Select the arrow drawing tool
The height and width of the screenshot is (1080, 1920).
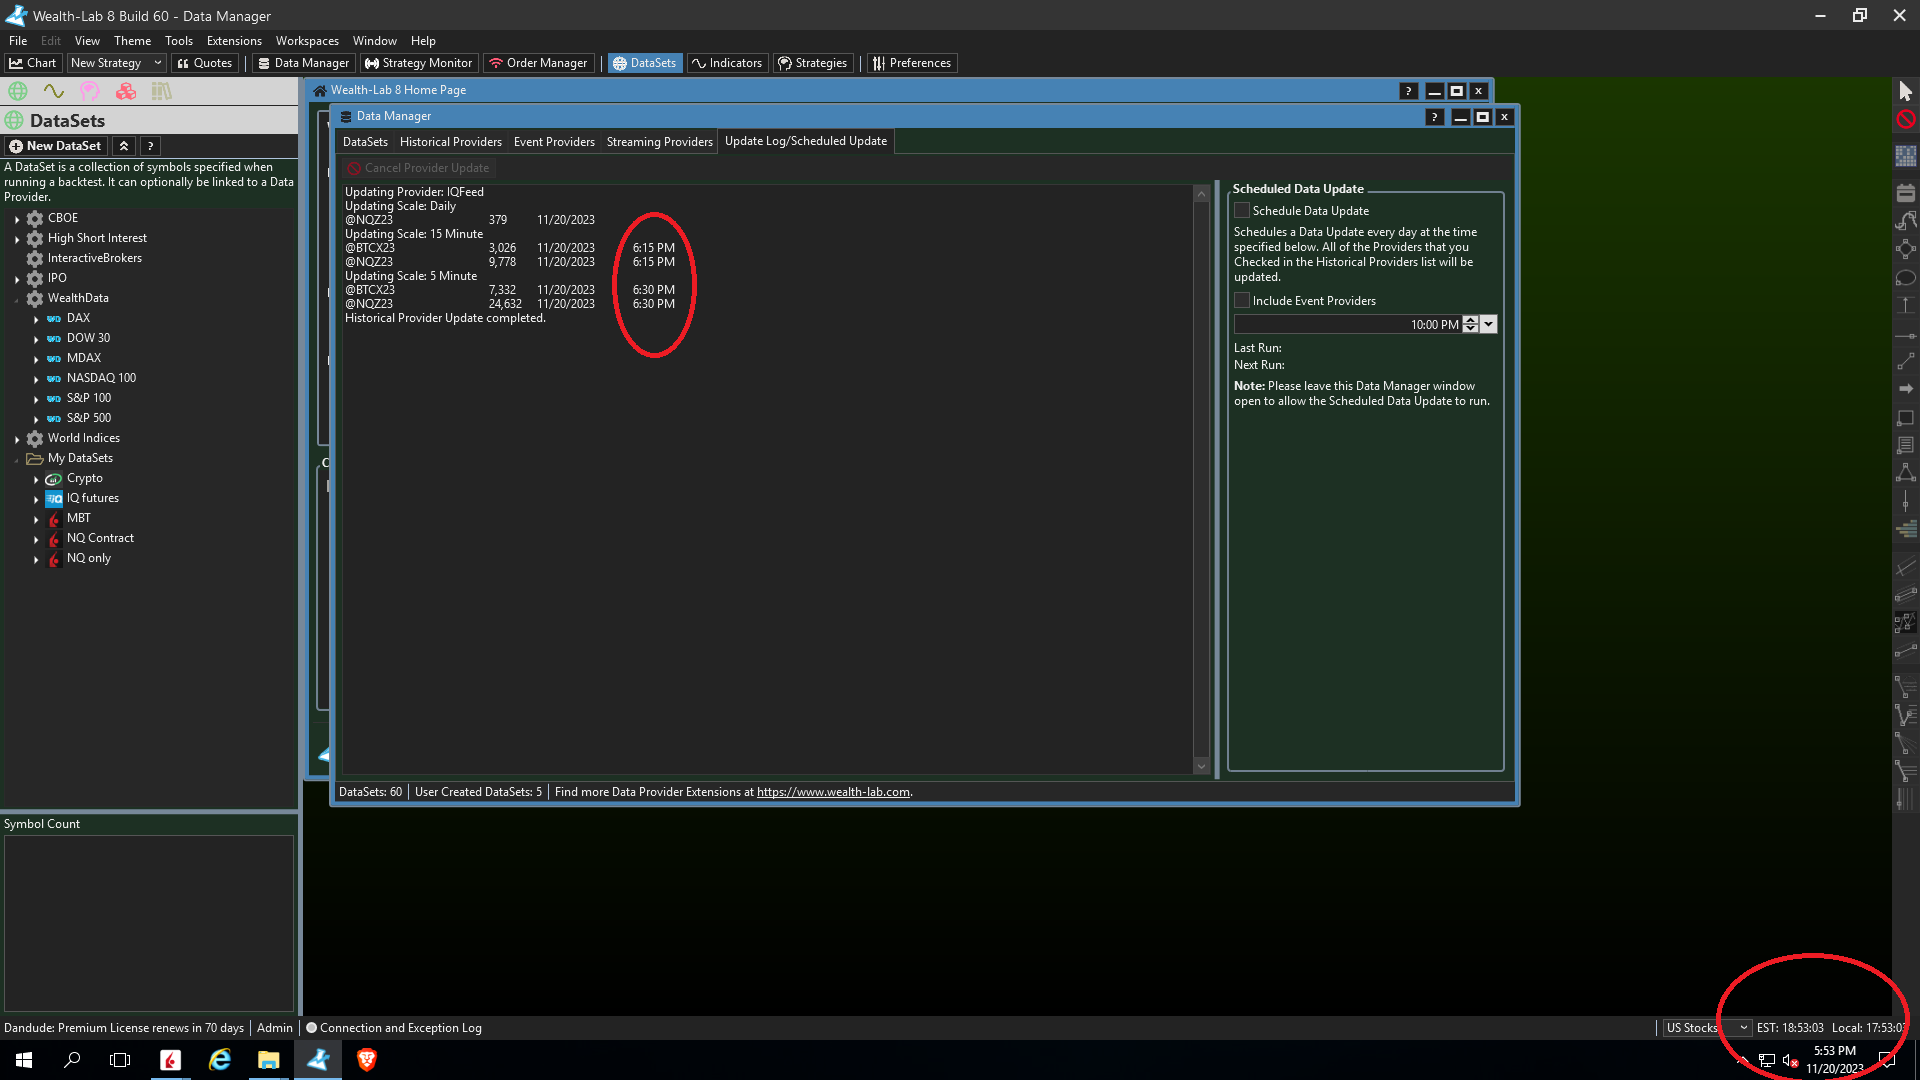click(x=1906, y=389)
